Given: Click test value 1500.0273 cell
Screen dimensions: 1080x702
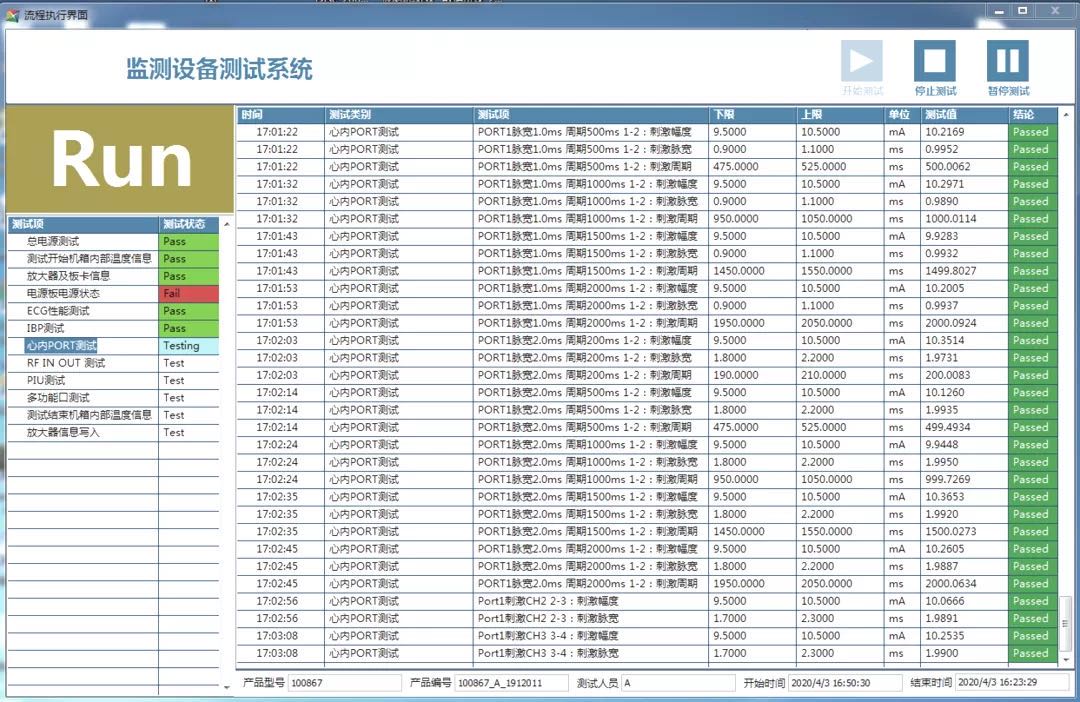Looking at the screenshot, I should point(964,531).
